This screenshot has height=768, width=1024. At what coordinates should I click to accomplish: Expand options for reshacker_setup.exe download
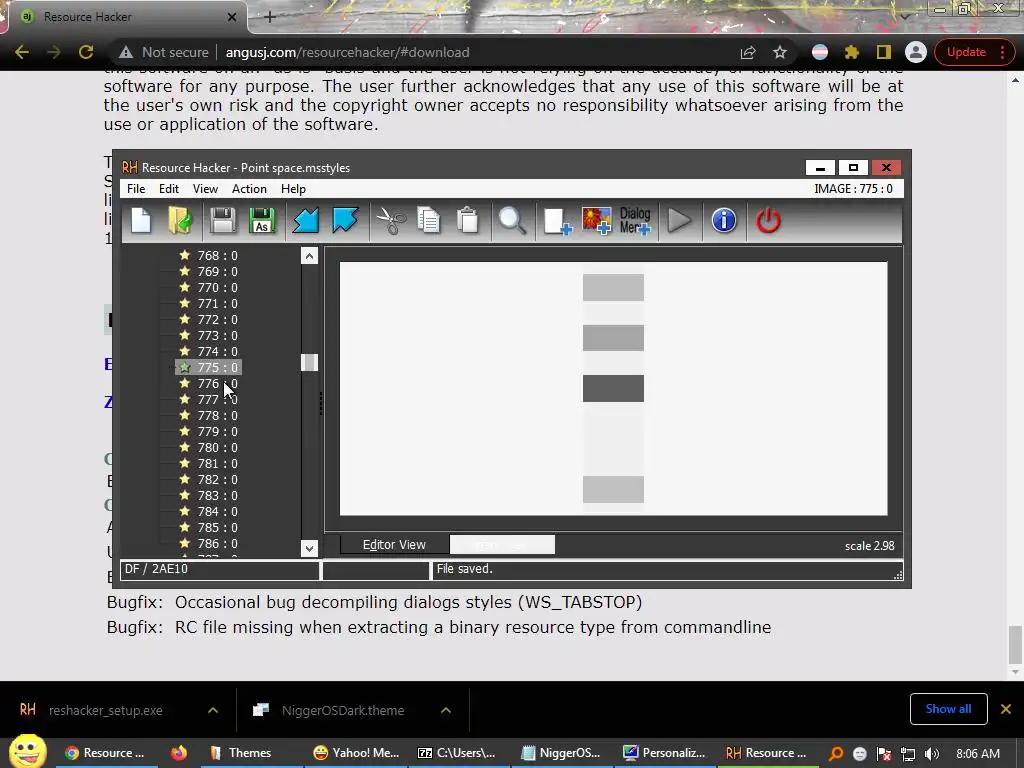(x=213, y=710)
